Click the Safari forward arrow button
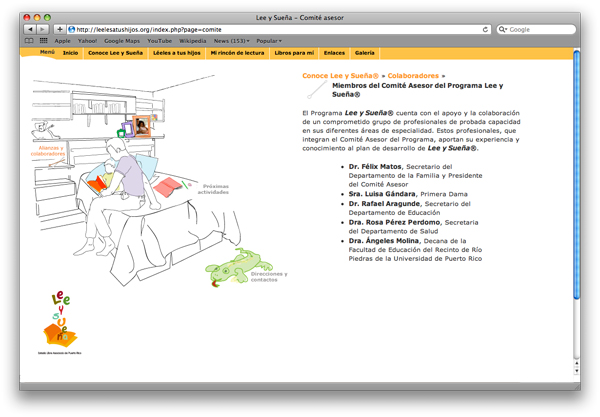This screenshot has width=600, height=417. coord(42,30)
